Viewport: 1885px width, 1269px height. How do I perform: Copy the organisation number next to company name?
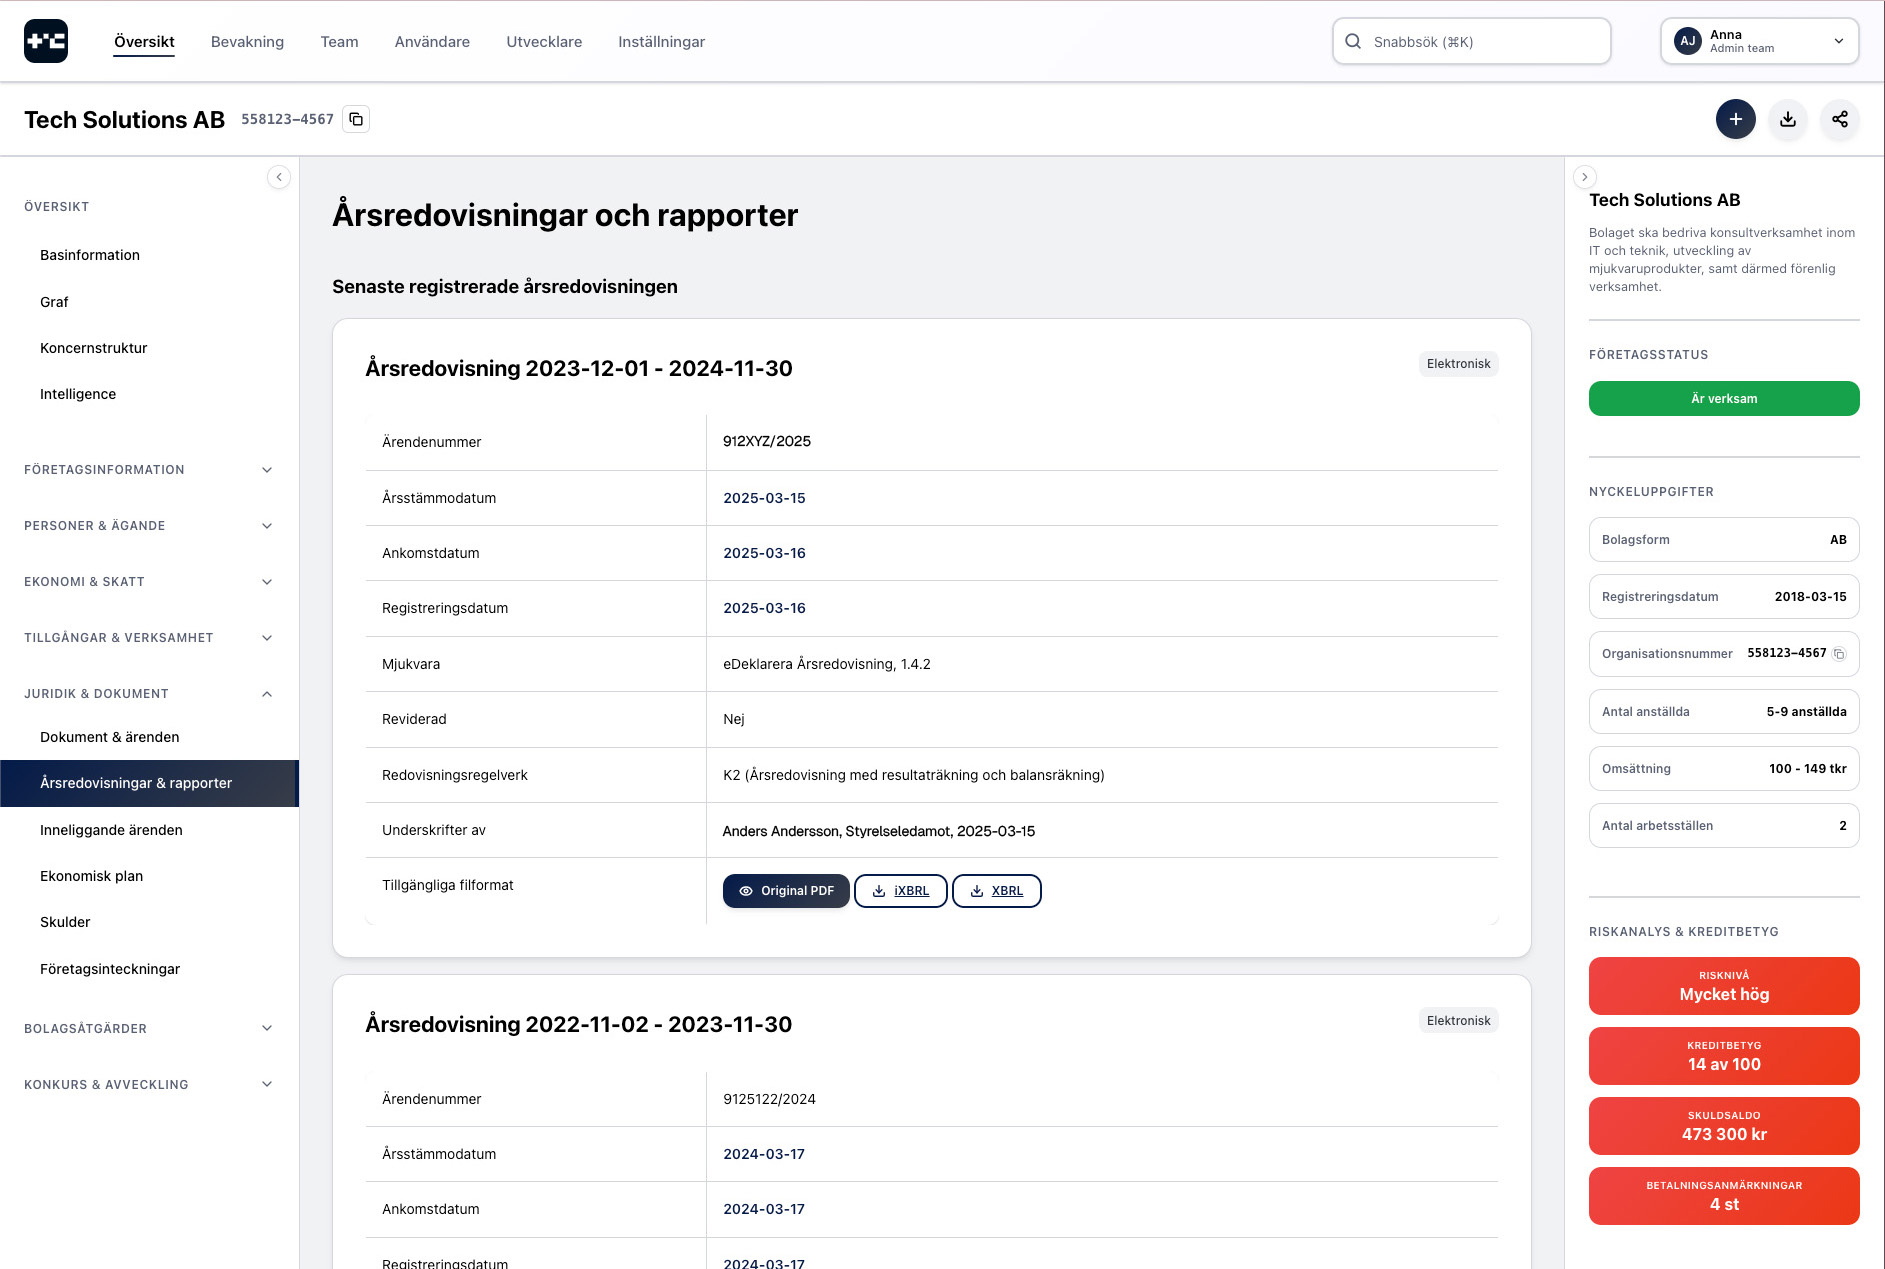tap(356, 119)
